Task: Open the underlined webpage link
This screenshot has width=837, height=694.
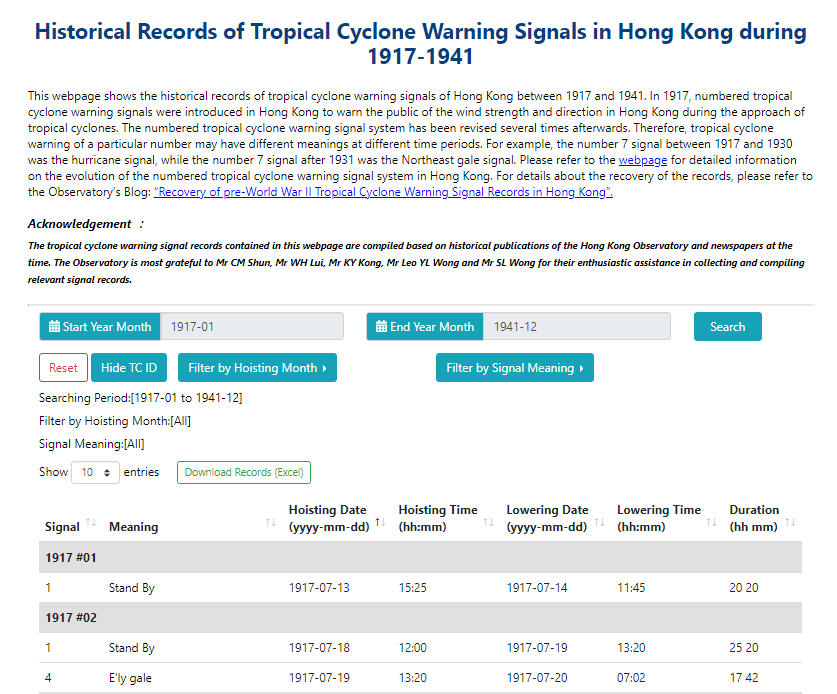Action: pyautogui.click(x=643, y=159)
